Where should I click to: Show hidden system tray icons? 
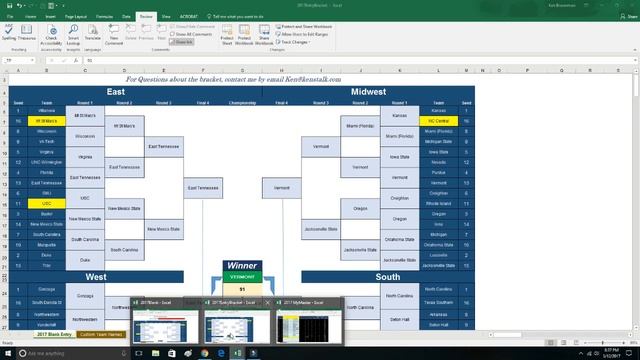tap(581, 353)
